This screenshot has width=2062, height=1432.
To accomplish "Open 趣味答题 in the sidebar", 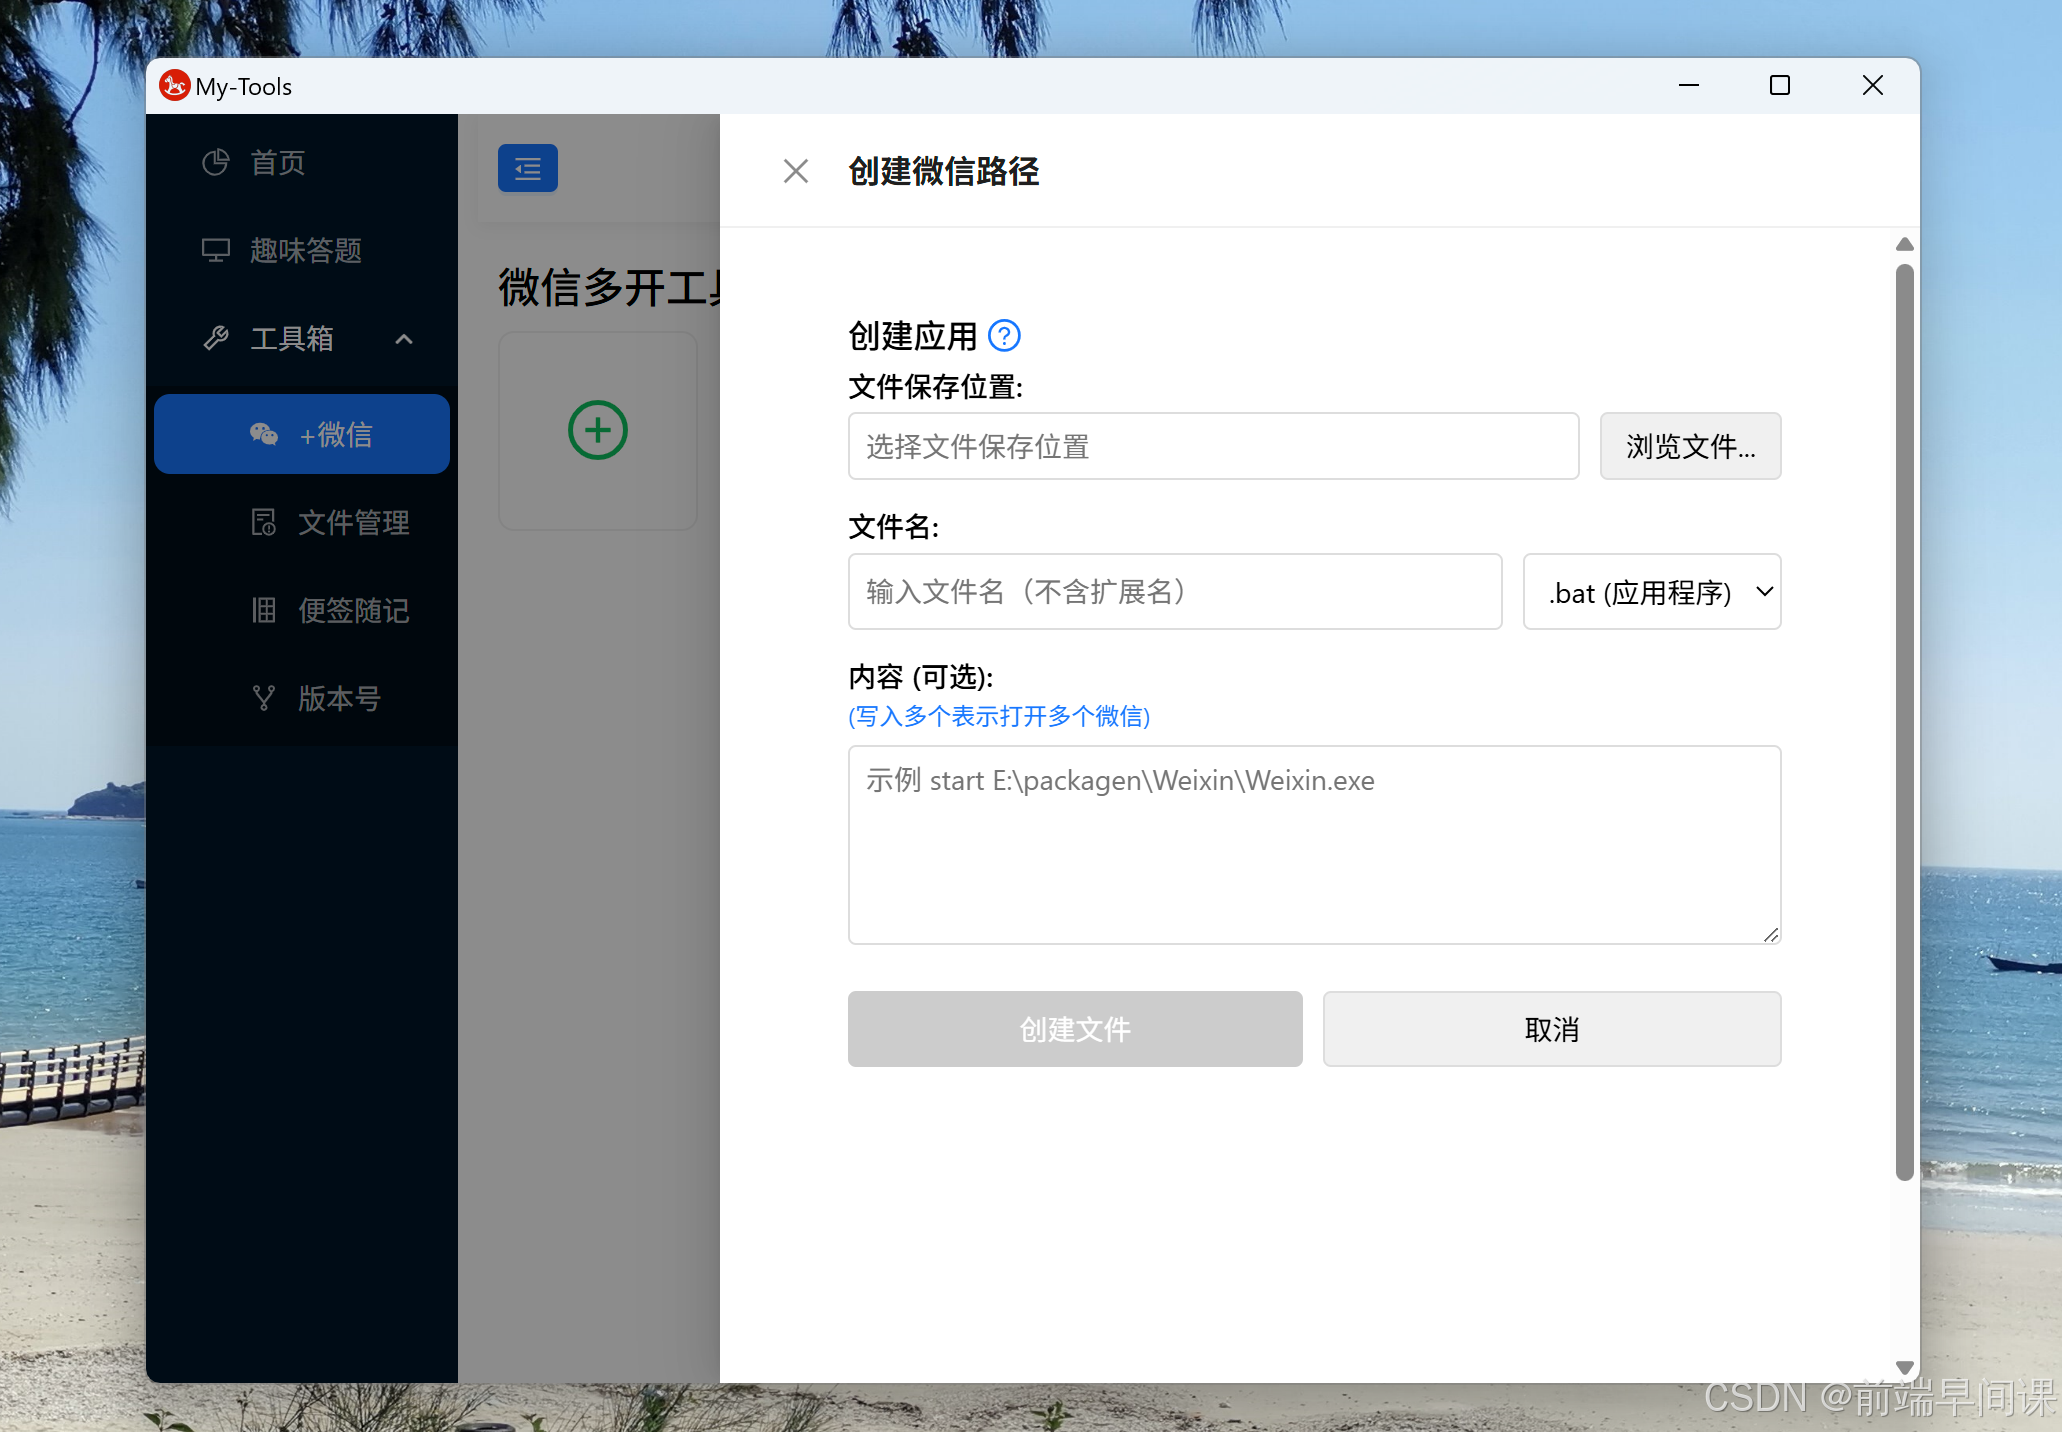I will (x=302, y=250).
